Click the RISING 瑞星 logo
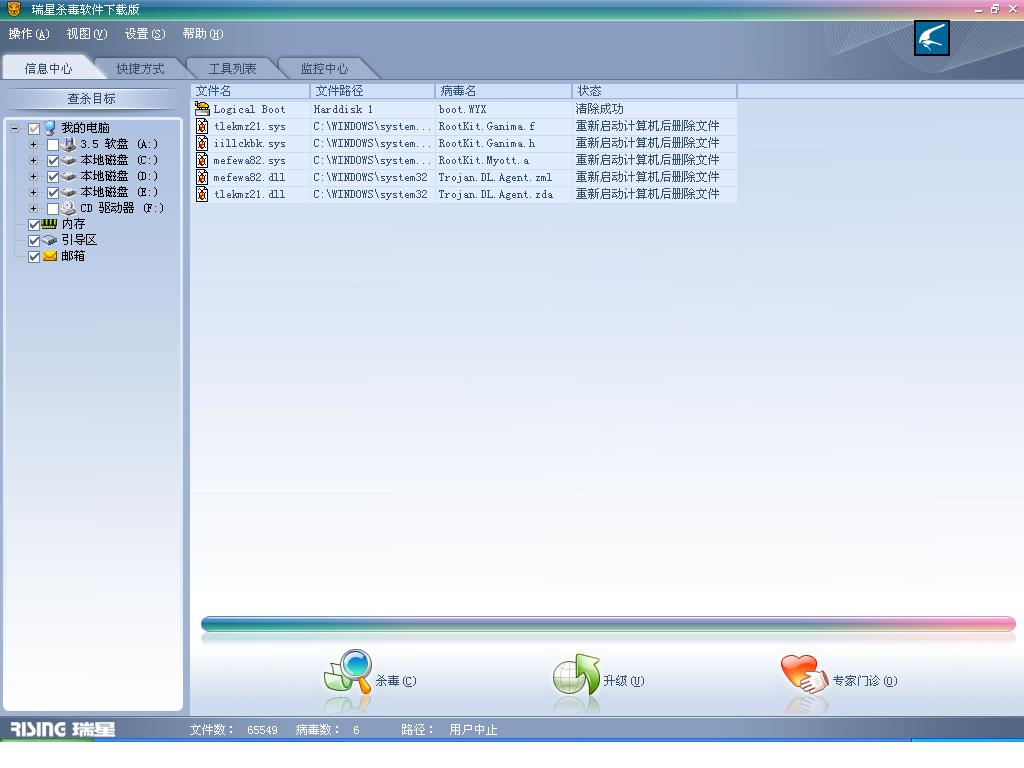 coord(63,729)
